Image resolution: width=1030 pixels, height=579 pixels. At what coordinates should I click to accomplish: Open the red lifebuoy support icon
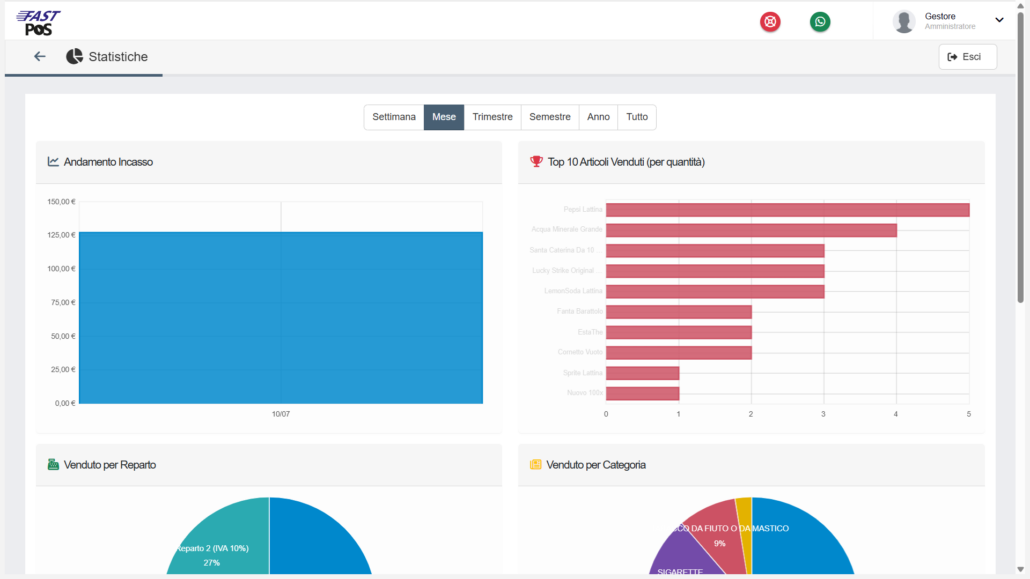coord(770,22)
